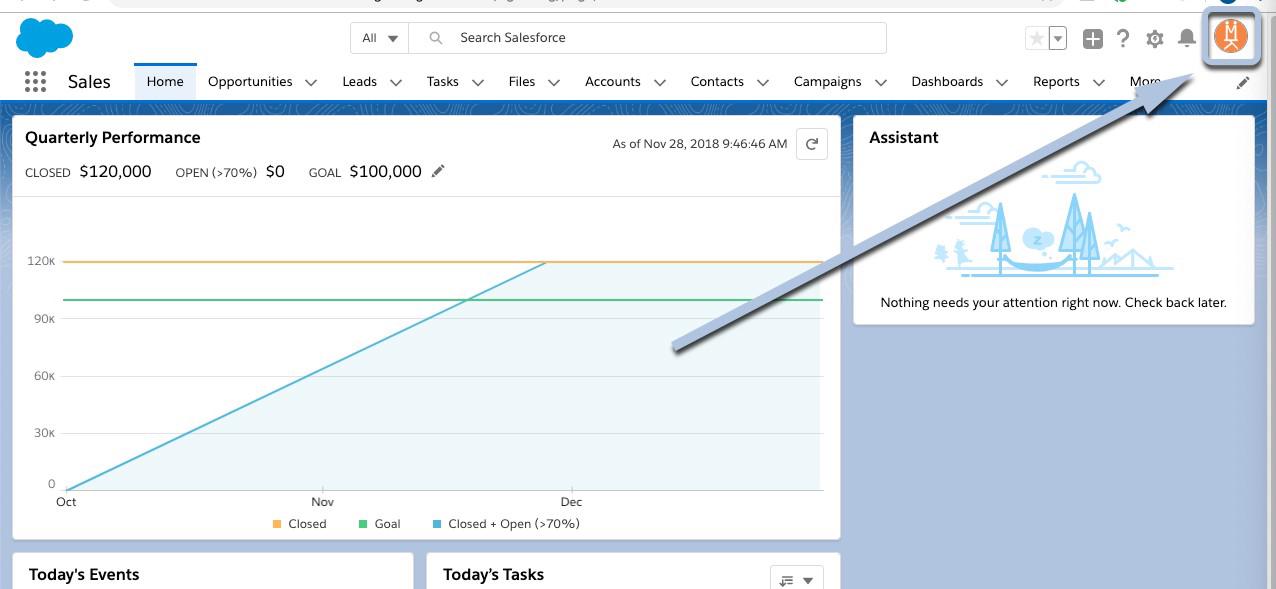Edit the quarterly goal pencil icon
Screen dimensions: 1276x589
(x=438, y=172)
